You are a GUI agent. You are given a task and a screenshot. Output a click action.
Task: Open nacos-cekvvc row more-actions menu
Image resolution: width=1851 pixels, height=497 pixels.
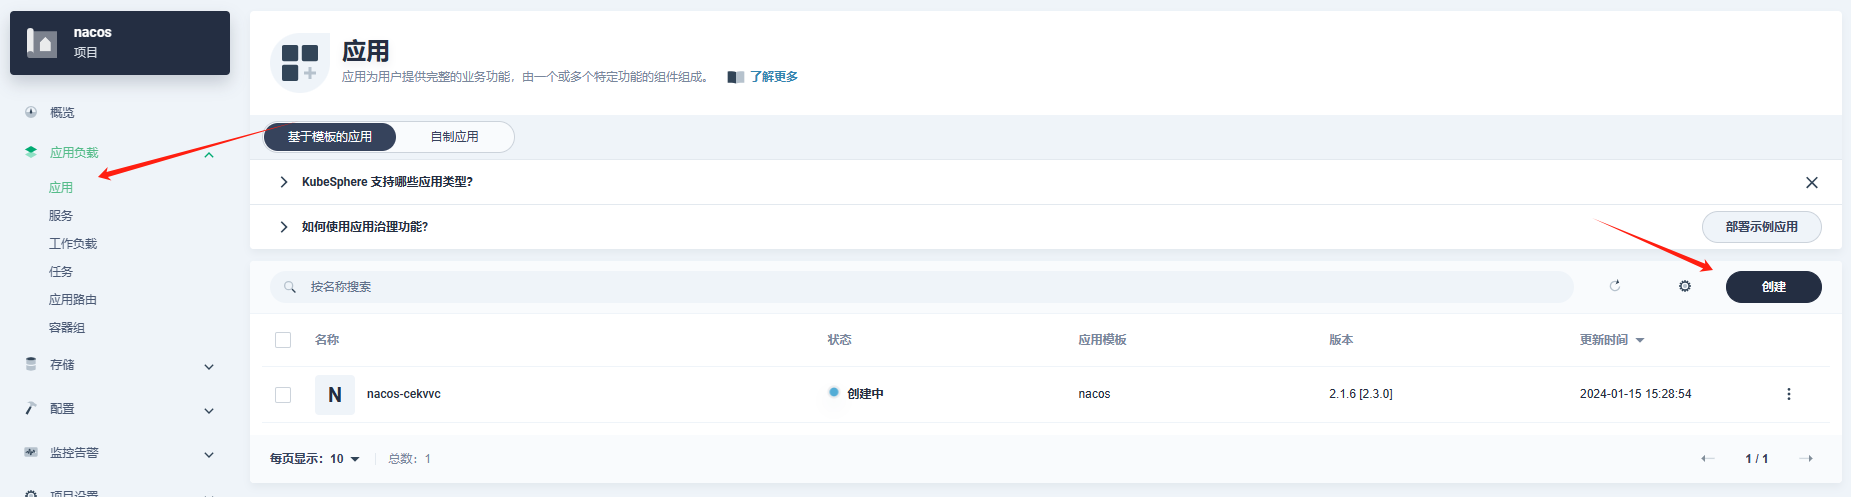click(1789, 394)
